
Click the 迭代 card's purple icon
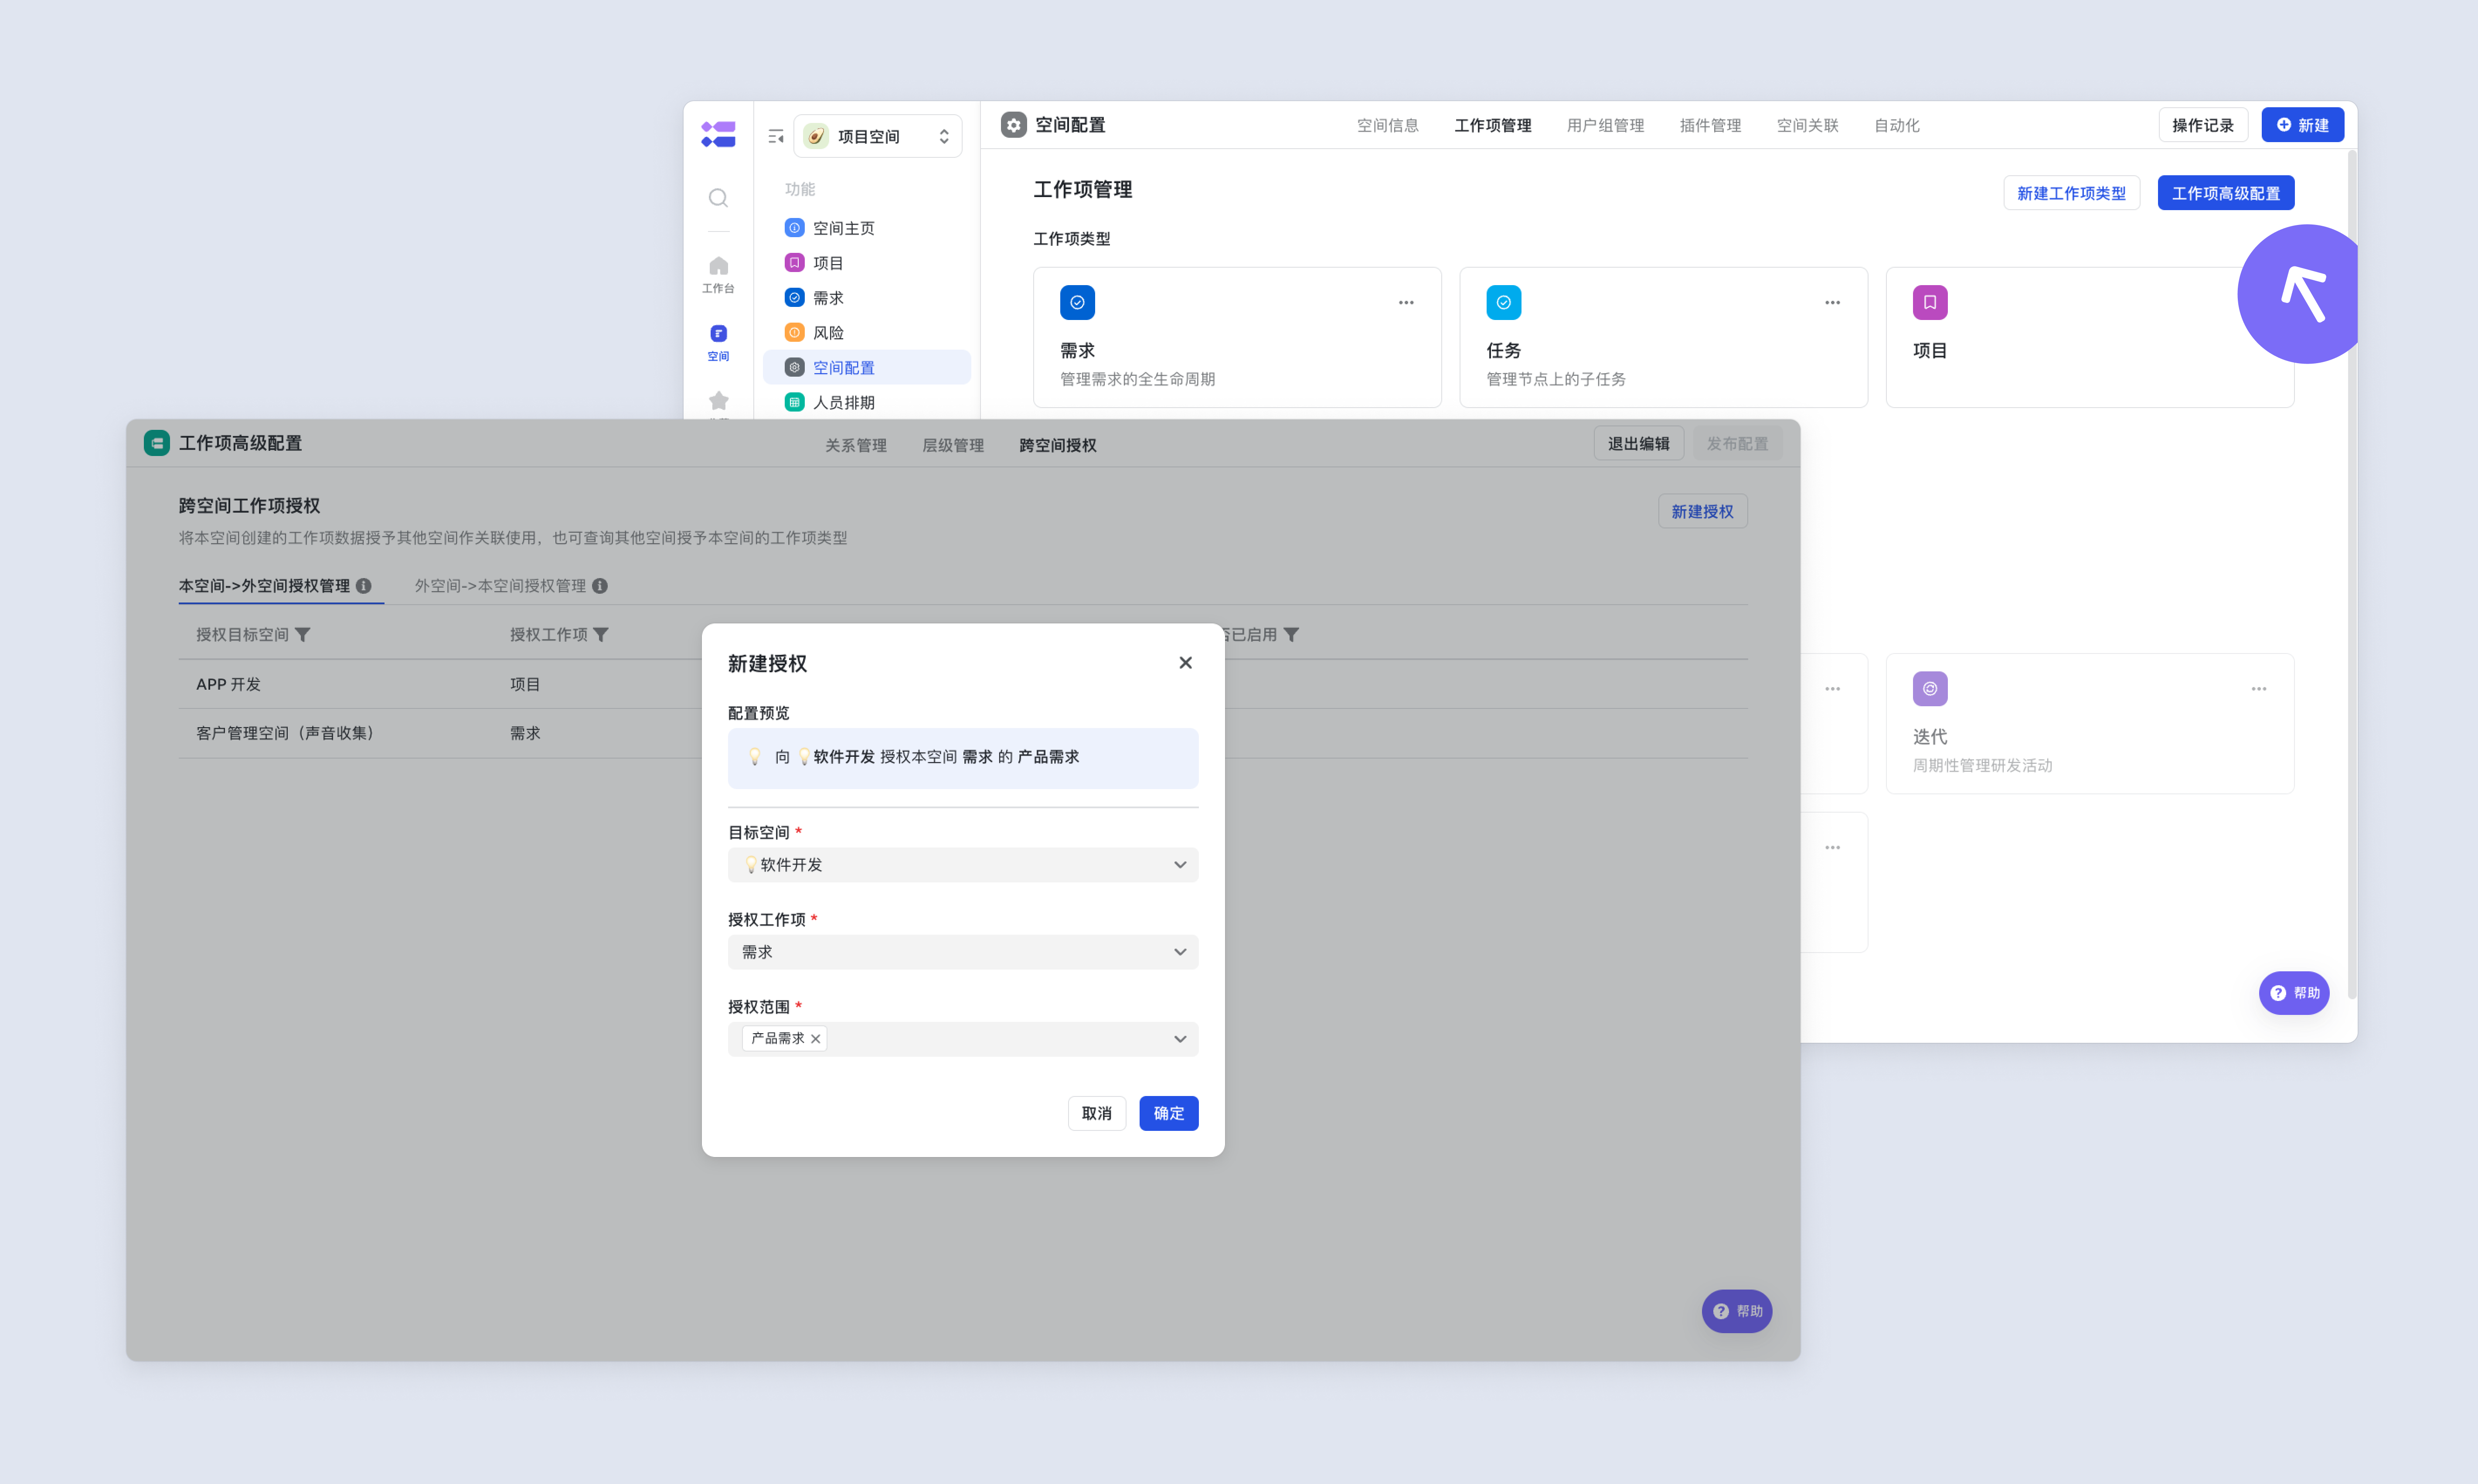point(1929,688)
